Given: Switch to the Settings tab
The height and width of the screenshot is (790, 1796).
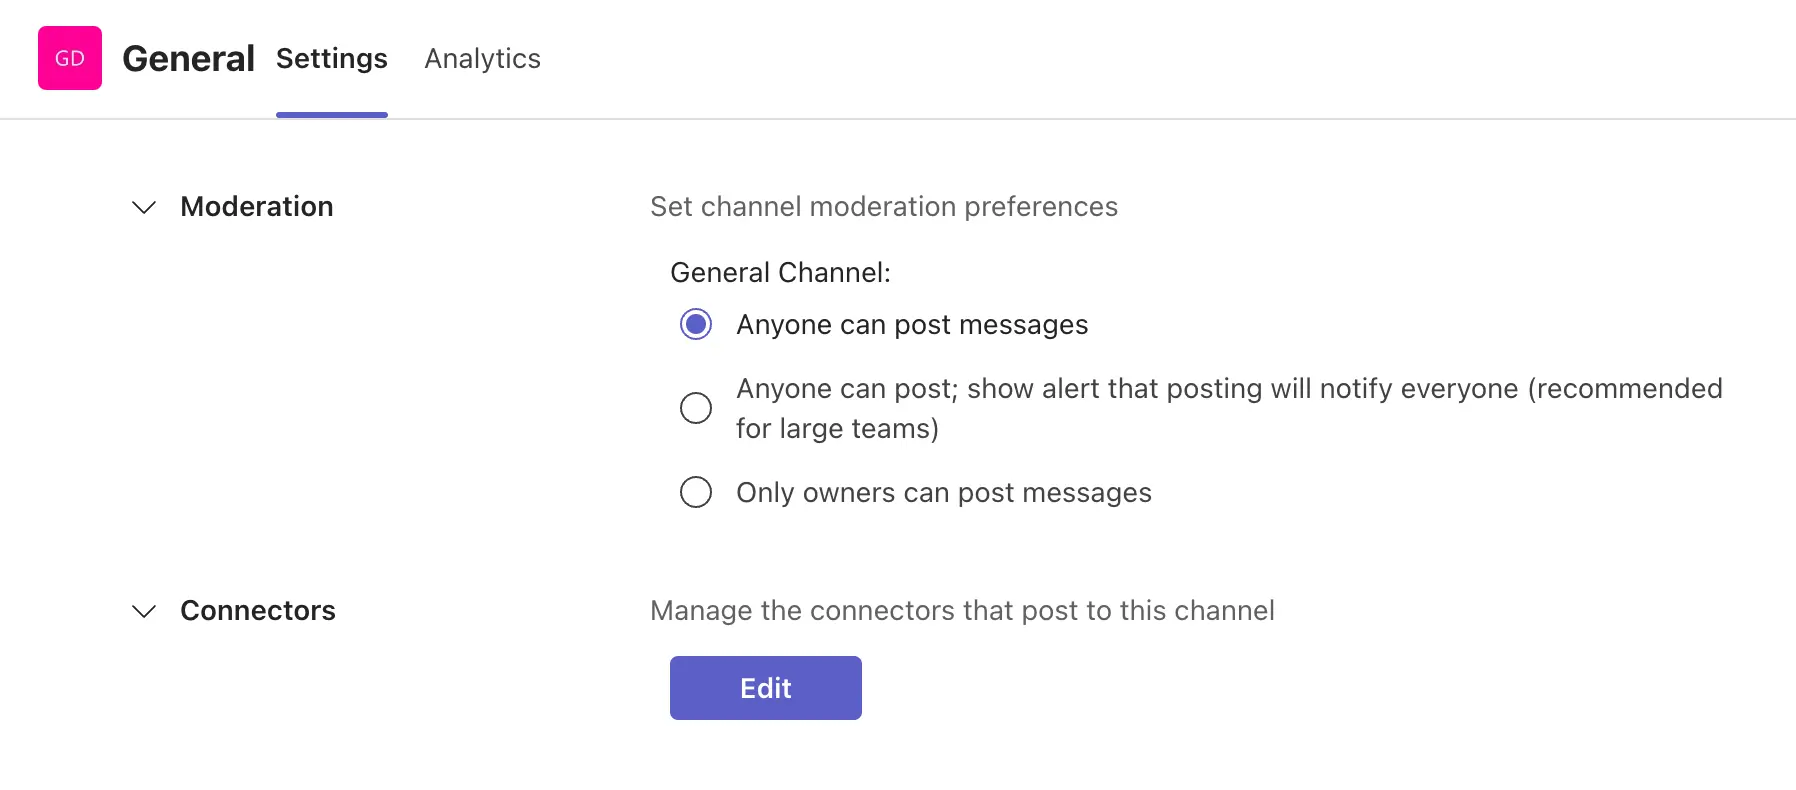Looking at the screenshot, I should [x=331, y=58].
